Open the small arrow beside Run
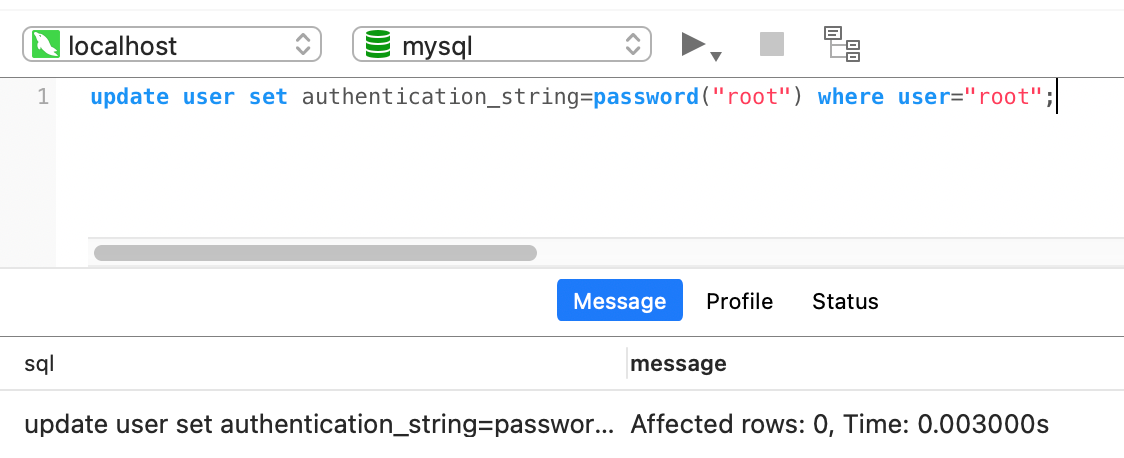This screenshot has height=458, width=1124. click(x=715, y=56)
